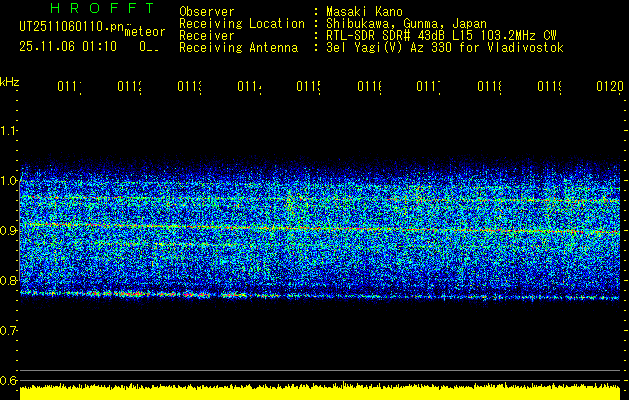Viewport: 629px width, 400px height.
Task: Click the 0118 time marker
Action: pyautogui.click(x=489, y=87)
